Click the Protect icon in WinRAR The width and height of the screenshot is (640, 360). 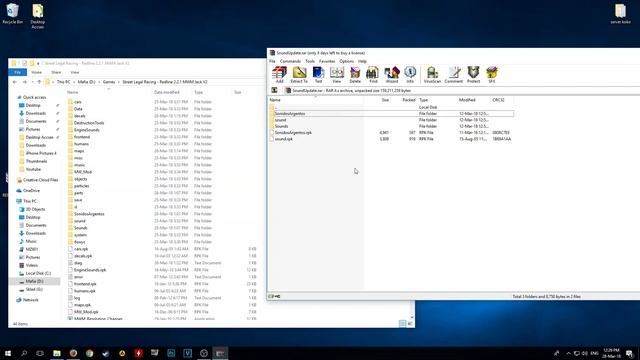(473, 75)
